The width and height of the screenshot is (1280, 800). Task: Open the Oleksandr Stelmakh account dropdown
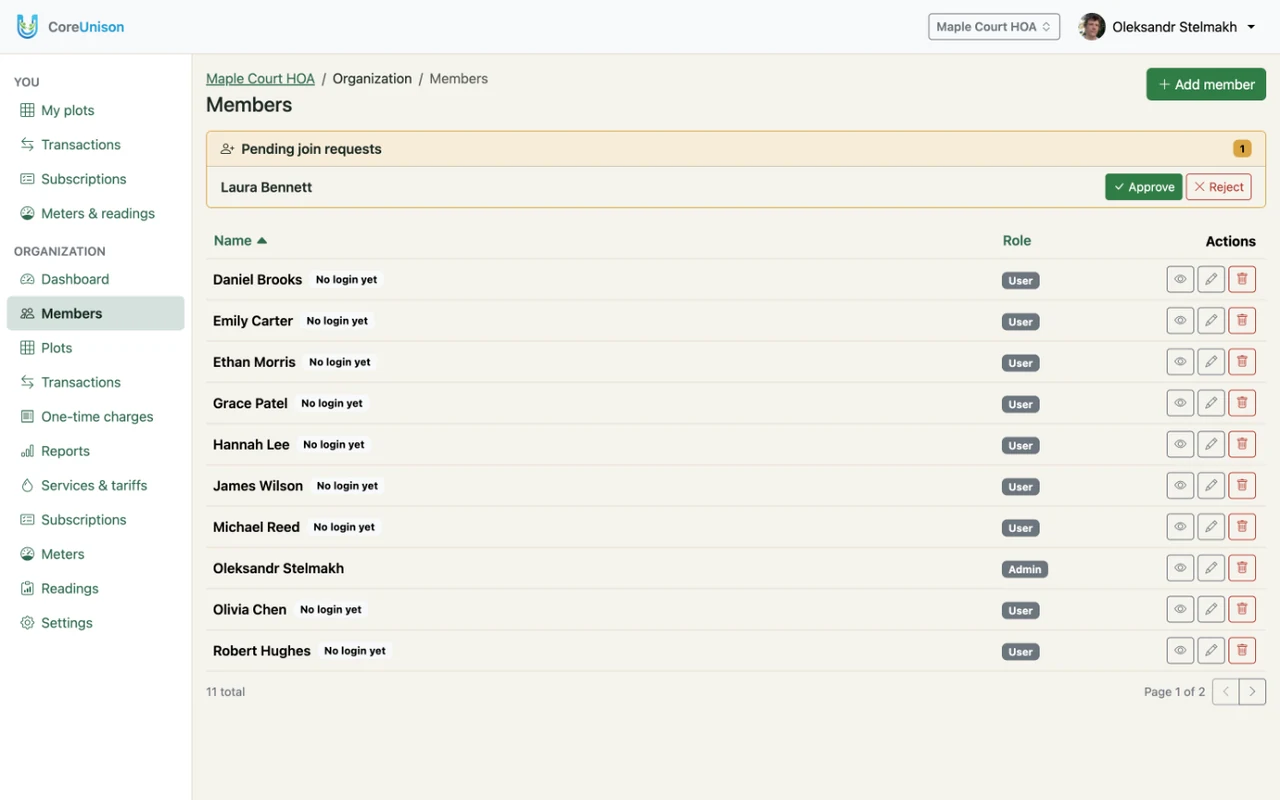1168,27
